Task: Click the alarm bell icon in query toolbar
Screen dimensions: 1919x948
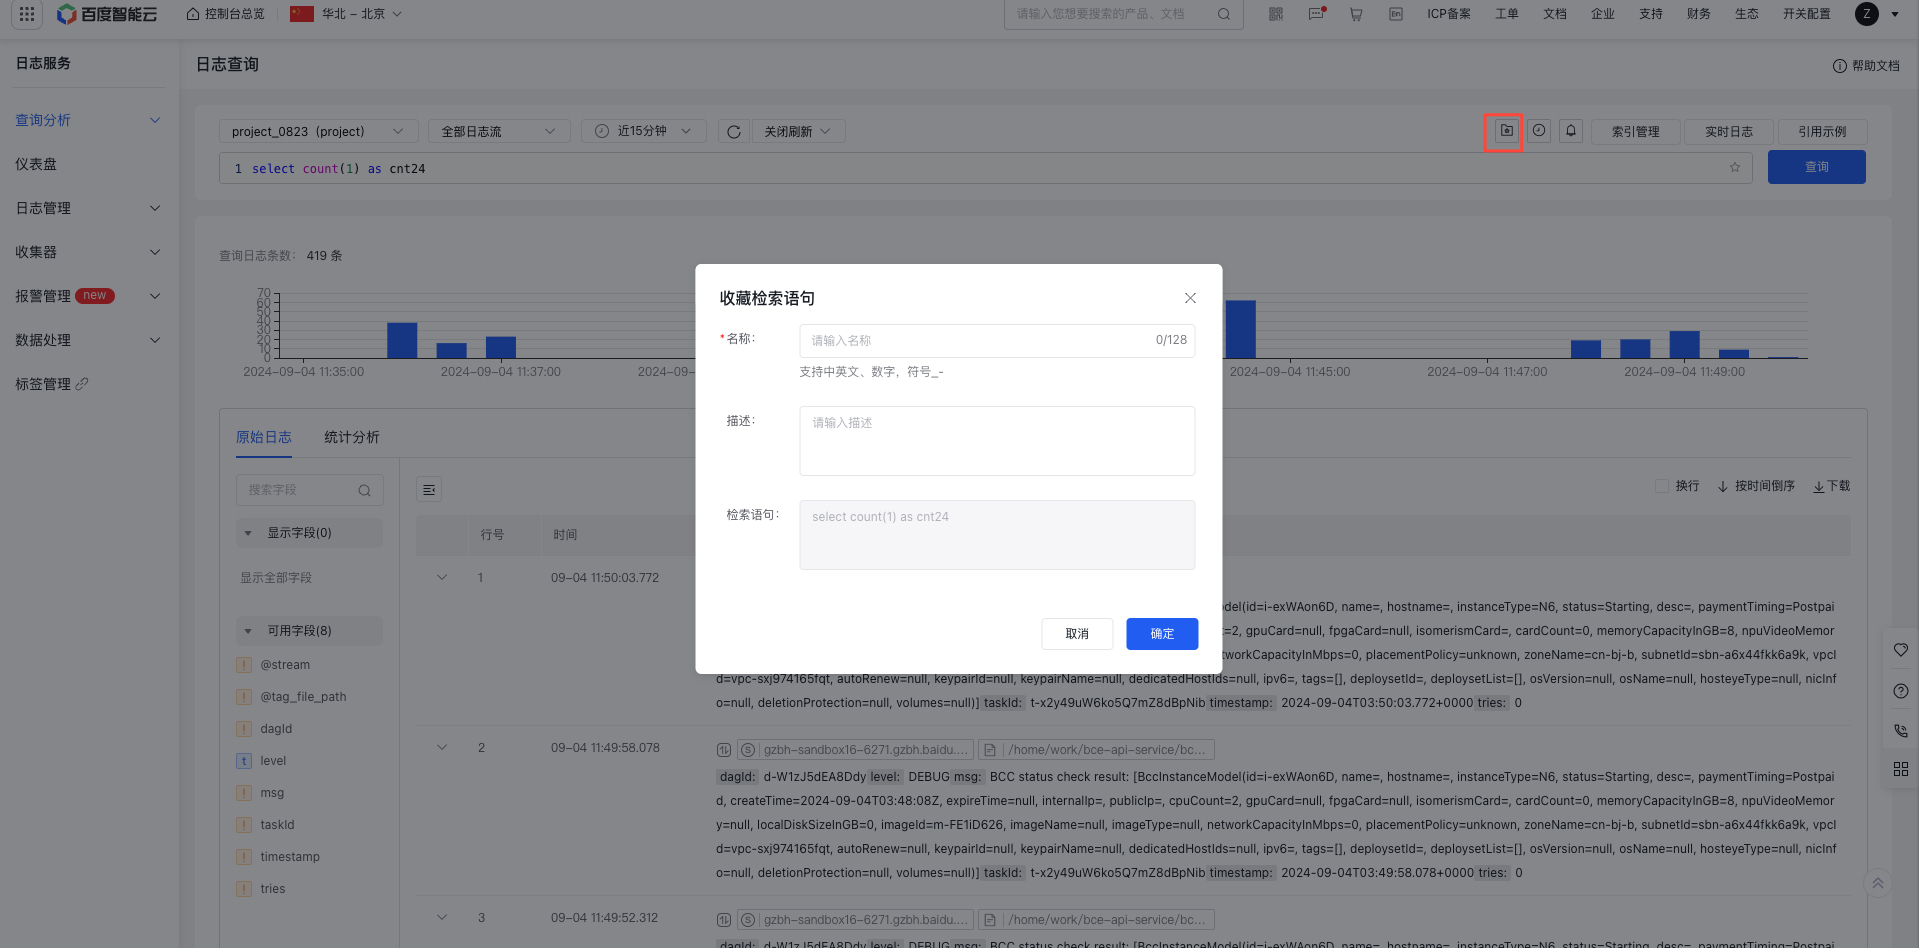Action: pos(1571,131)
